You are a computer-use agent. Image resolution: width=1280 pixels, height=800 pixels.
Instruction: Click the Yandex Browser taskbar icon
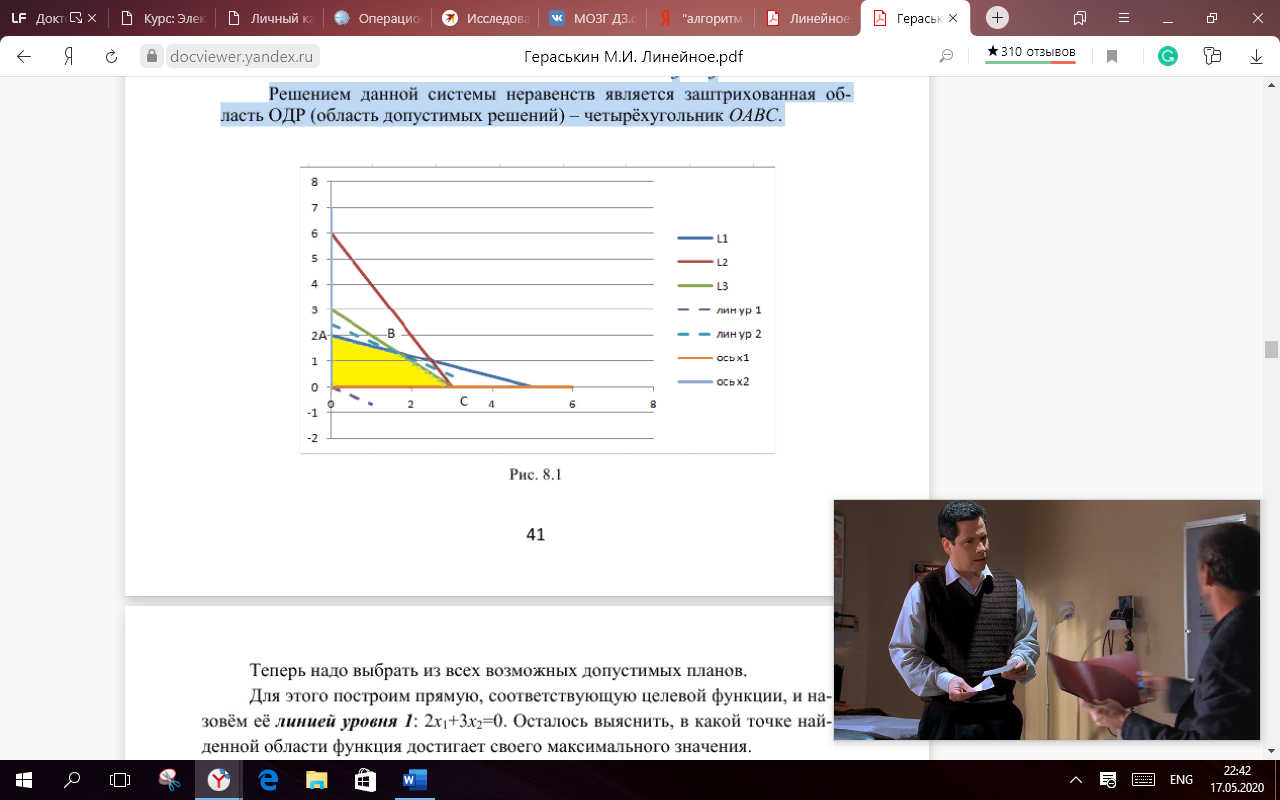pos(218,779)
